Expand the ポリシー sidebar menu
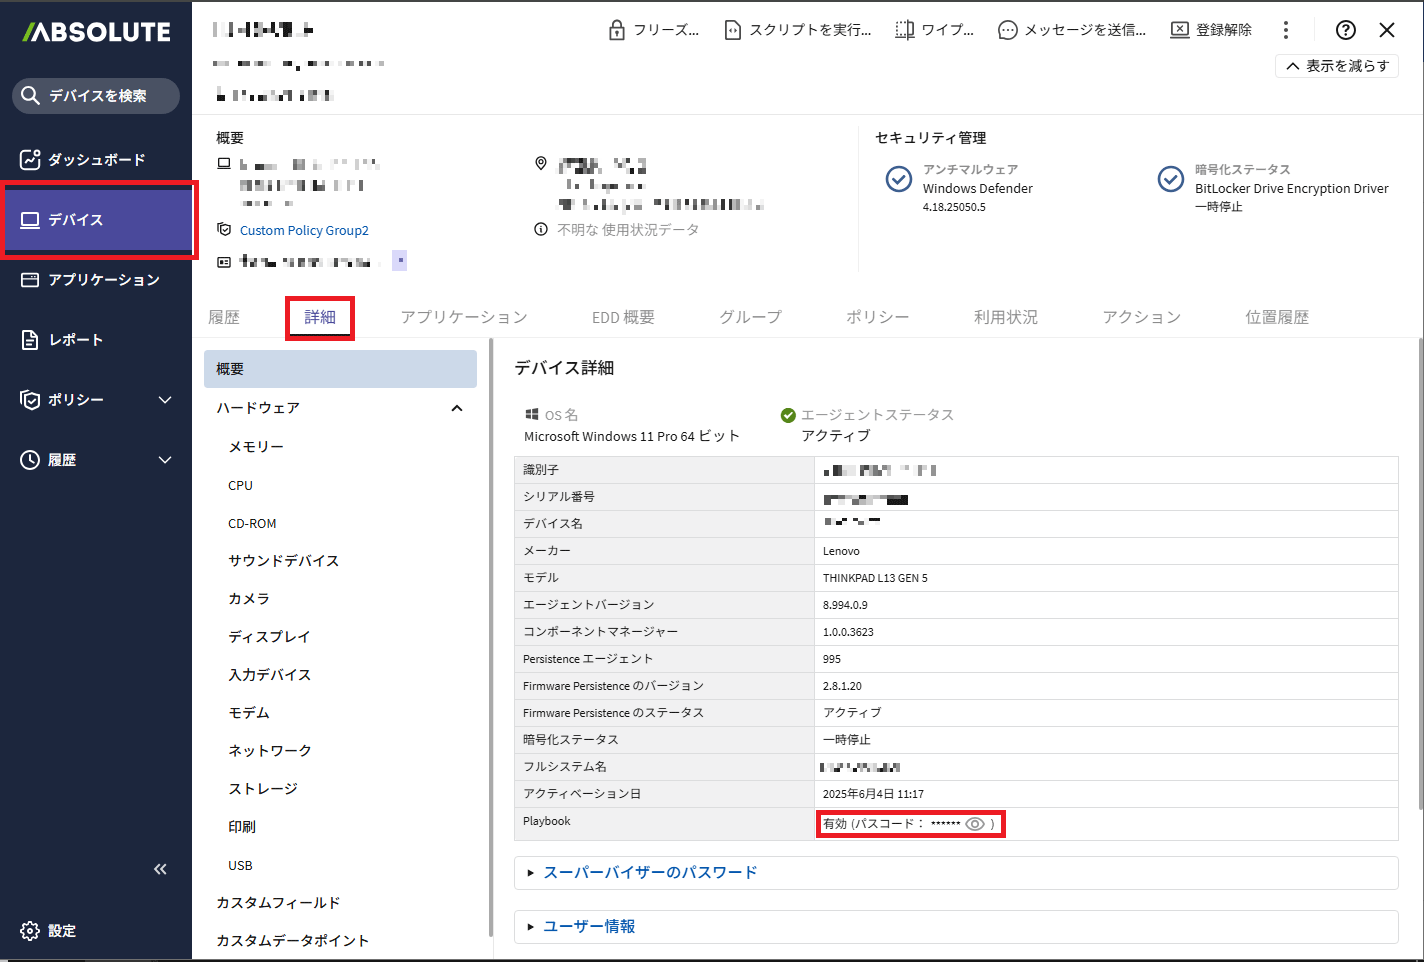 point(165,400)
